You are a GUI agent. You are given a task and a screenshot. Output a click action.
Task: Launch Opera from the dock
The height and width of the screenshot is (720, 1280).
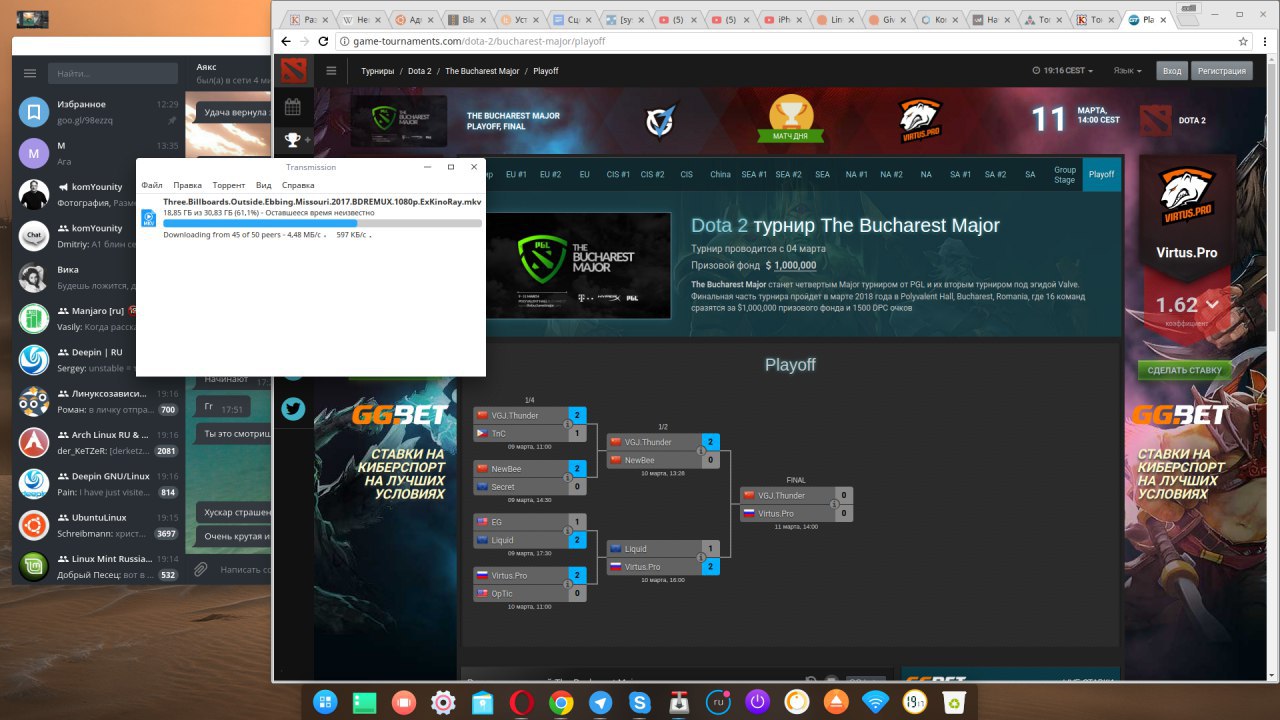coord(521,702)
